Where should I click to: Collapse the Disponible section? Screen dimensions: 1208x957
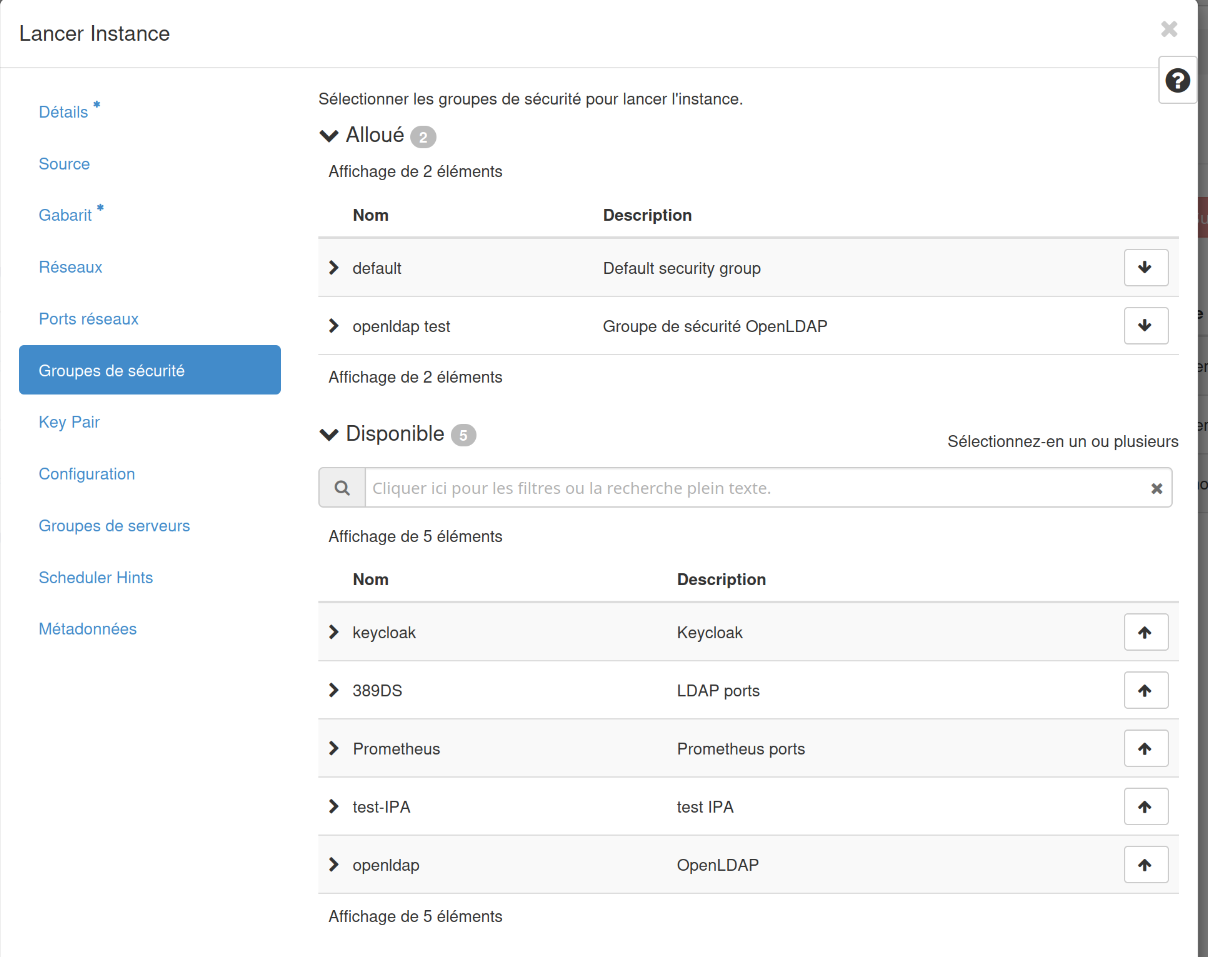coord(329,434)
